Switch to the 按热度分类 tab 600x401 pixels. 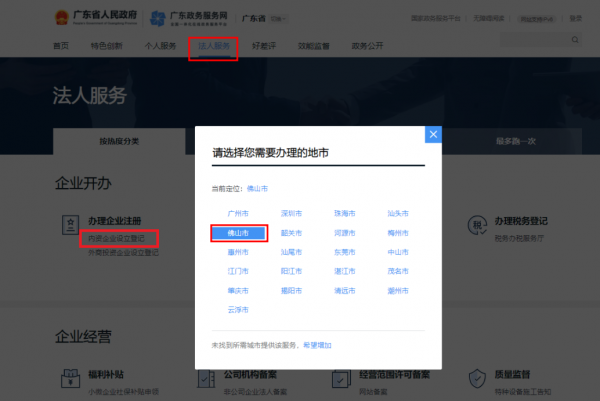point(119,141)
